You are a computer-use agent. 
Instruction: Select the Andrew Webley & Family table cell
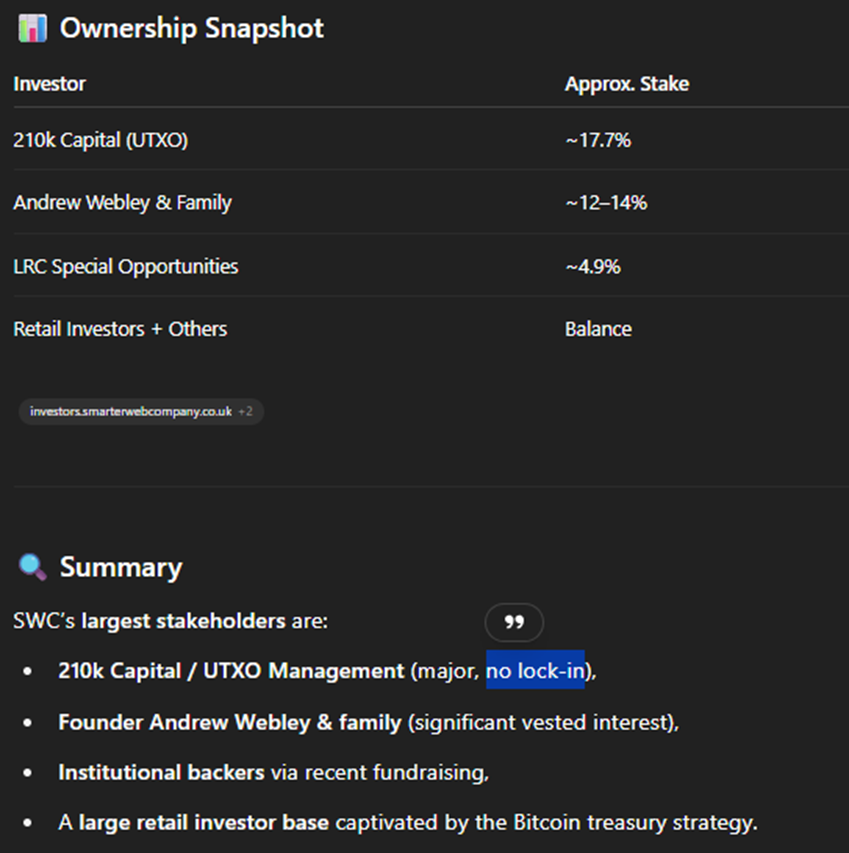[x=122, y=203]
